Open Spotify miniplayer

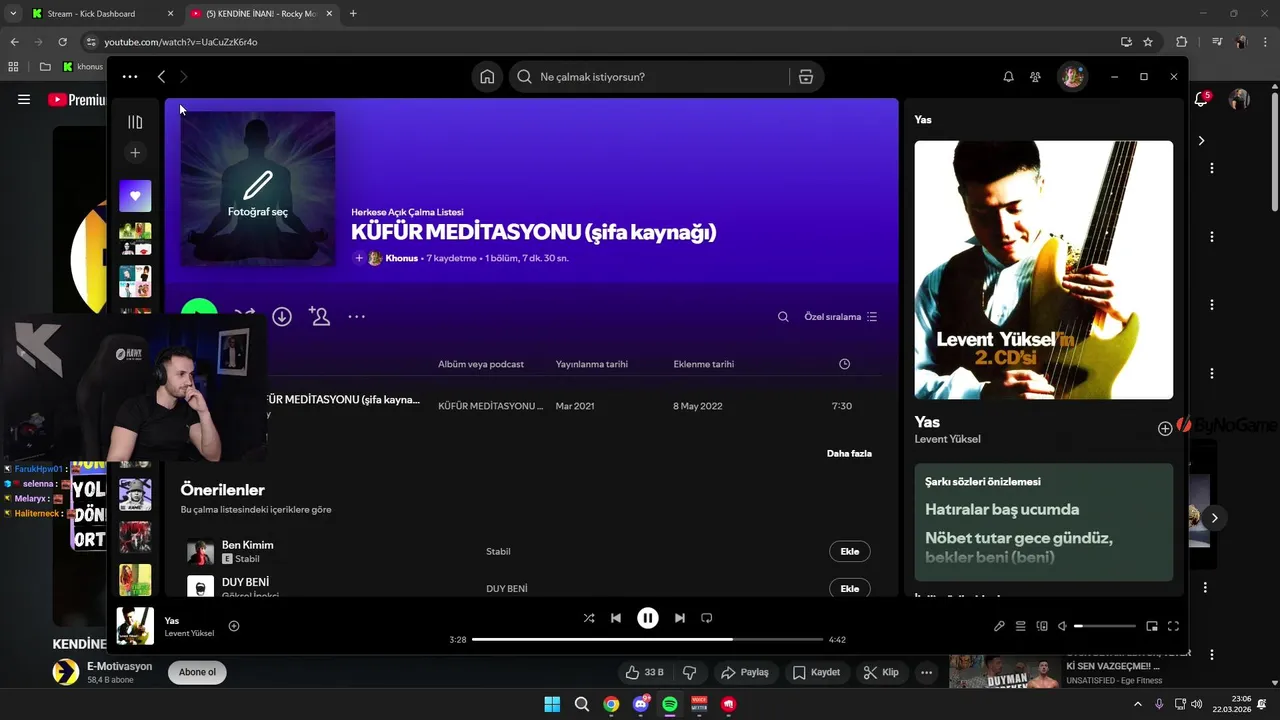(1152, 626)
